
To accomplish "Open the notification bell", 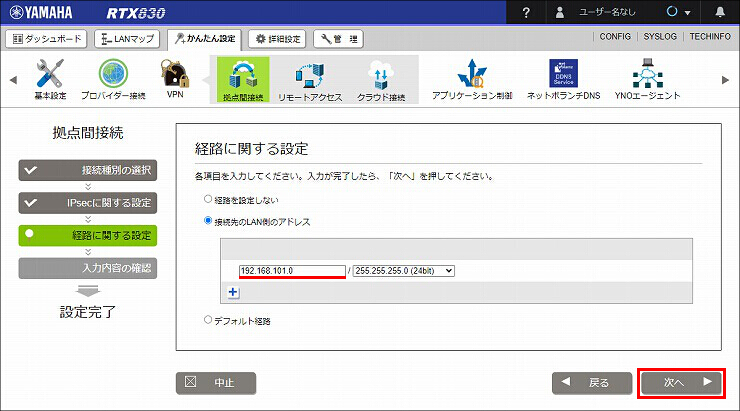I will click(x=720, y=12).
